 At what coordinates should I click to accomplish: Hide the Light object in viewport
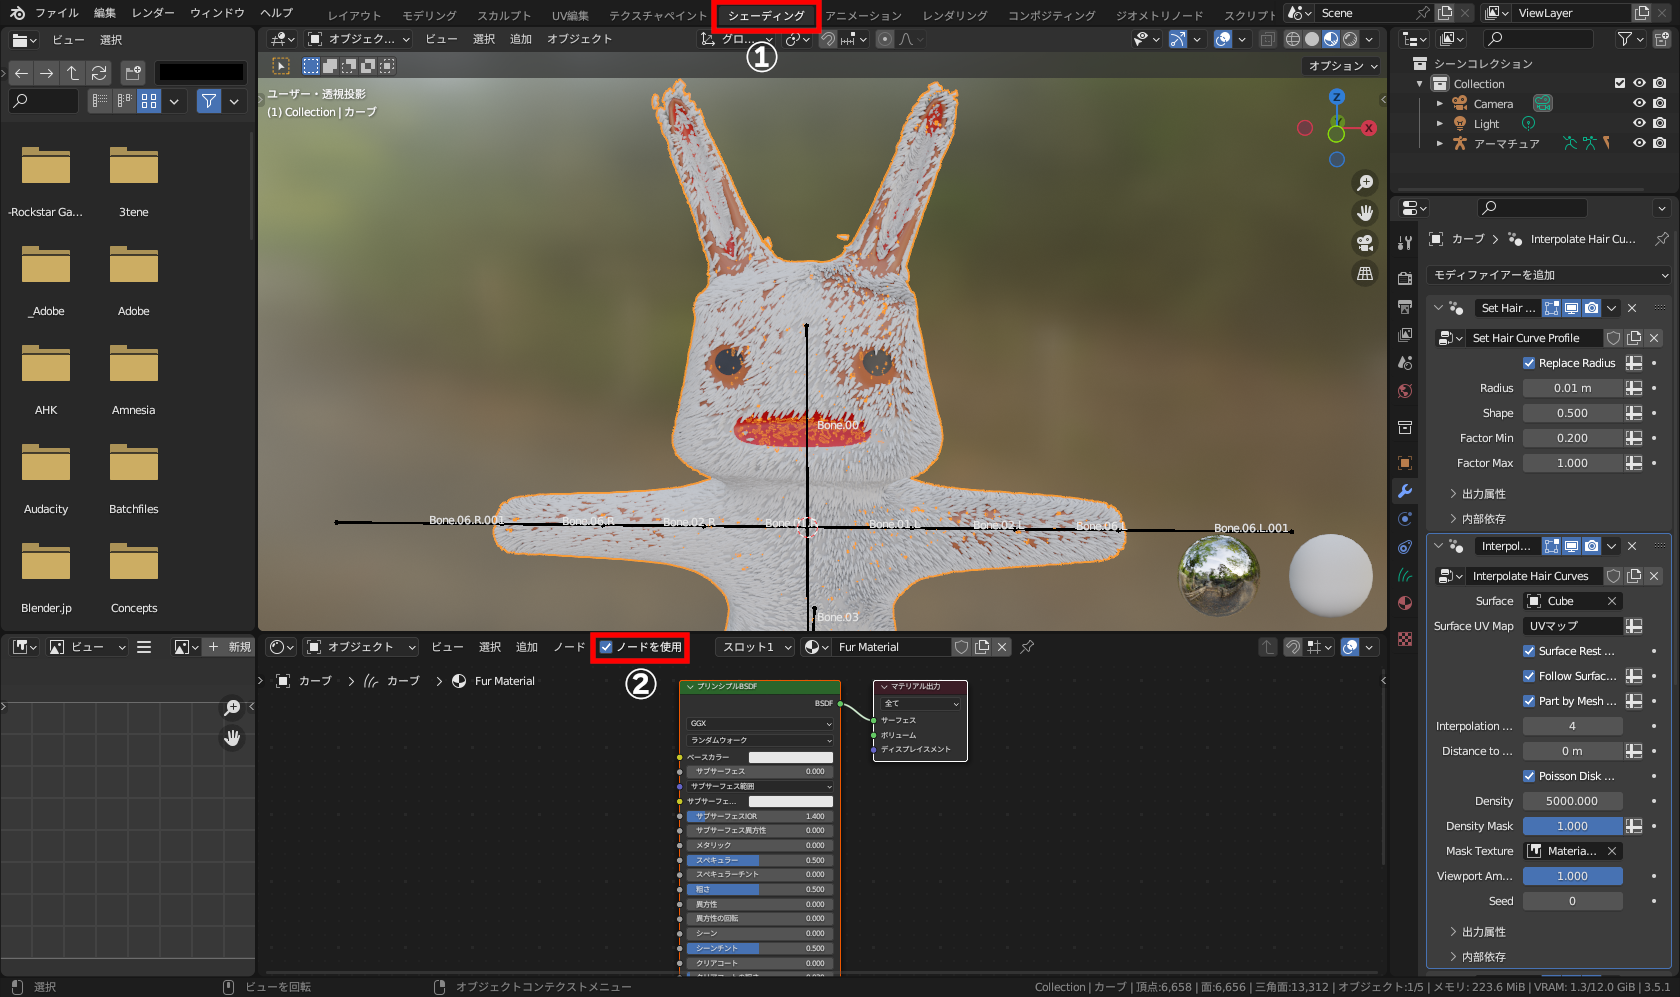point(1639,123)
